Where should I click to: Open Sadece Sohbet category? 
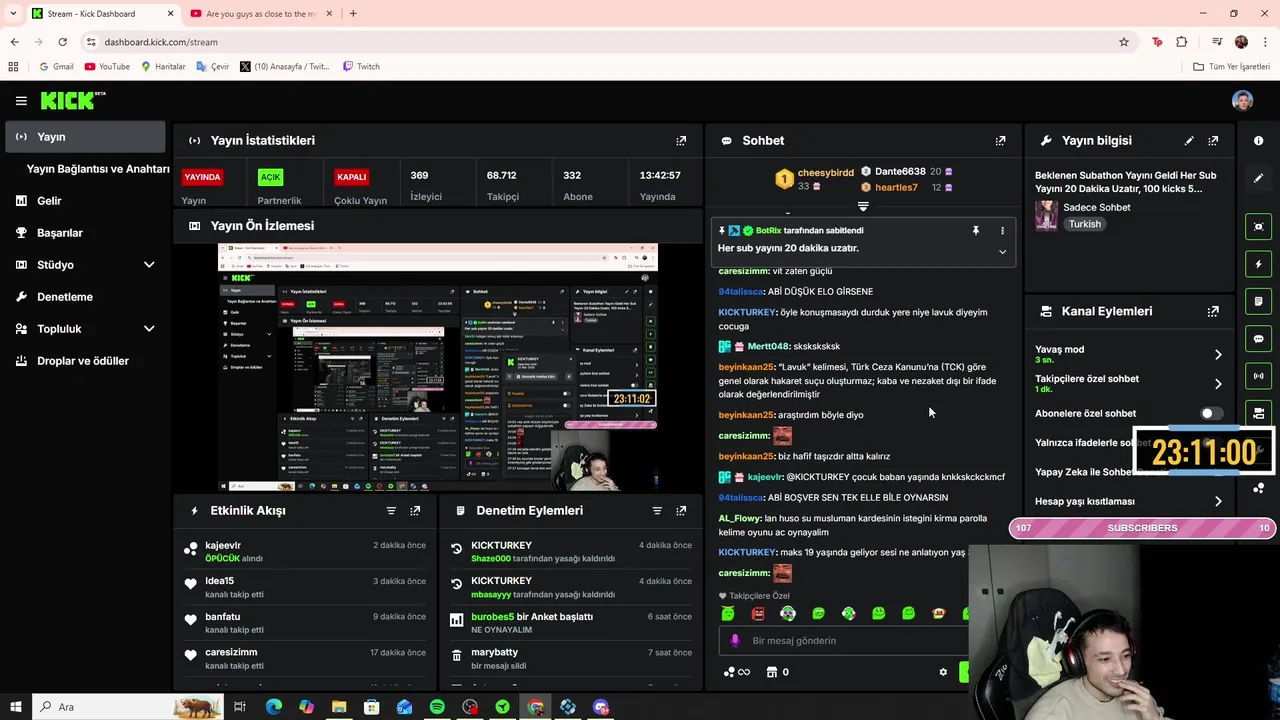point(1097,208)
